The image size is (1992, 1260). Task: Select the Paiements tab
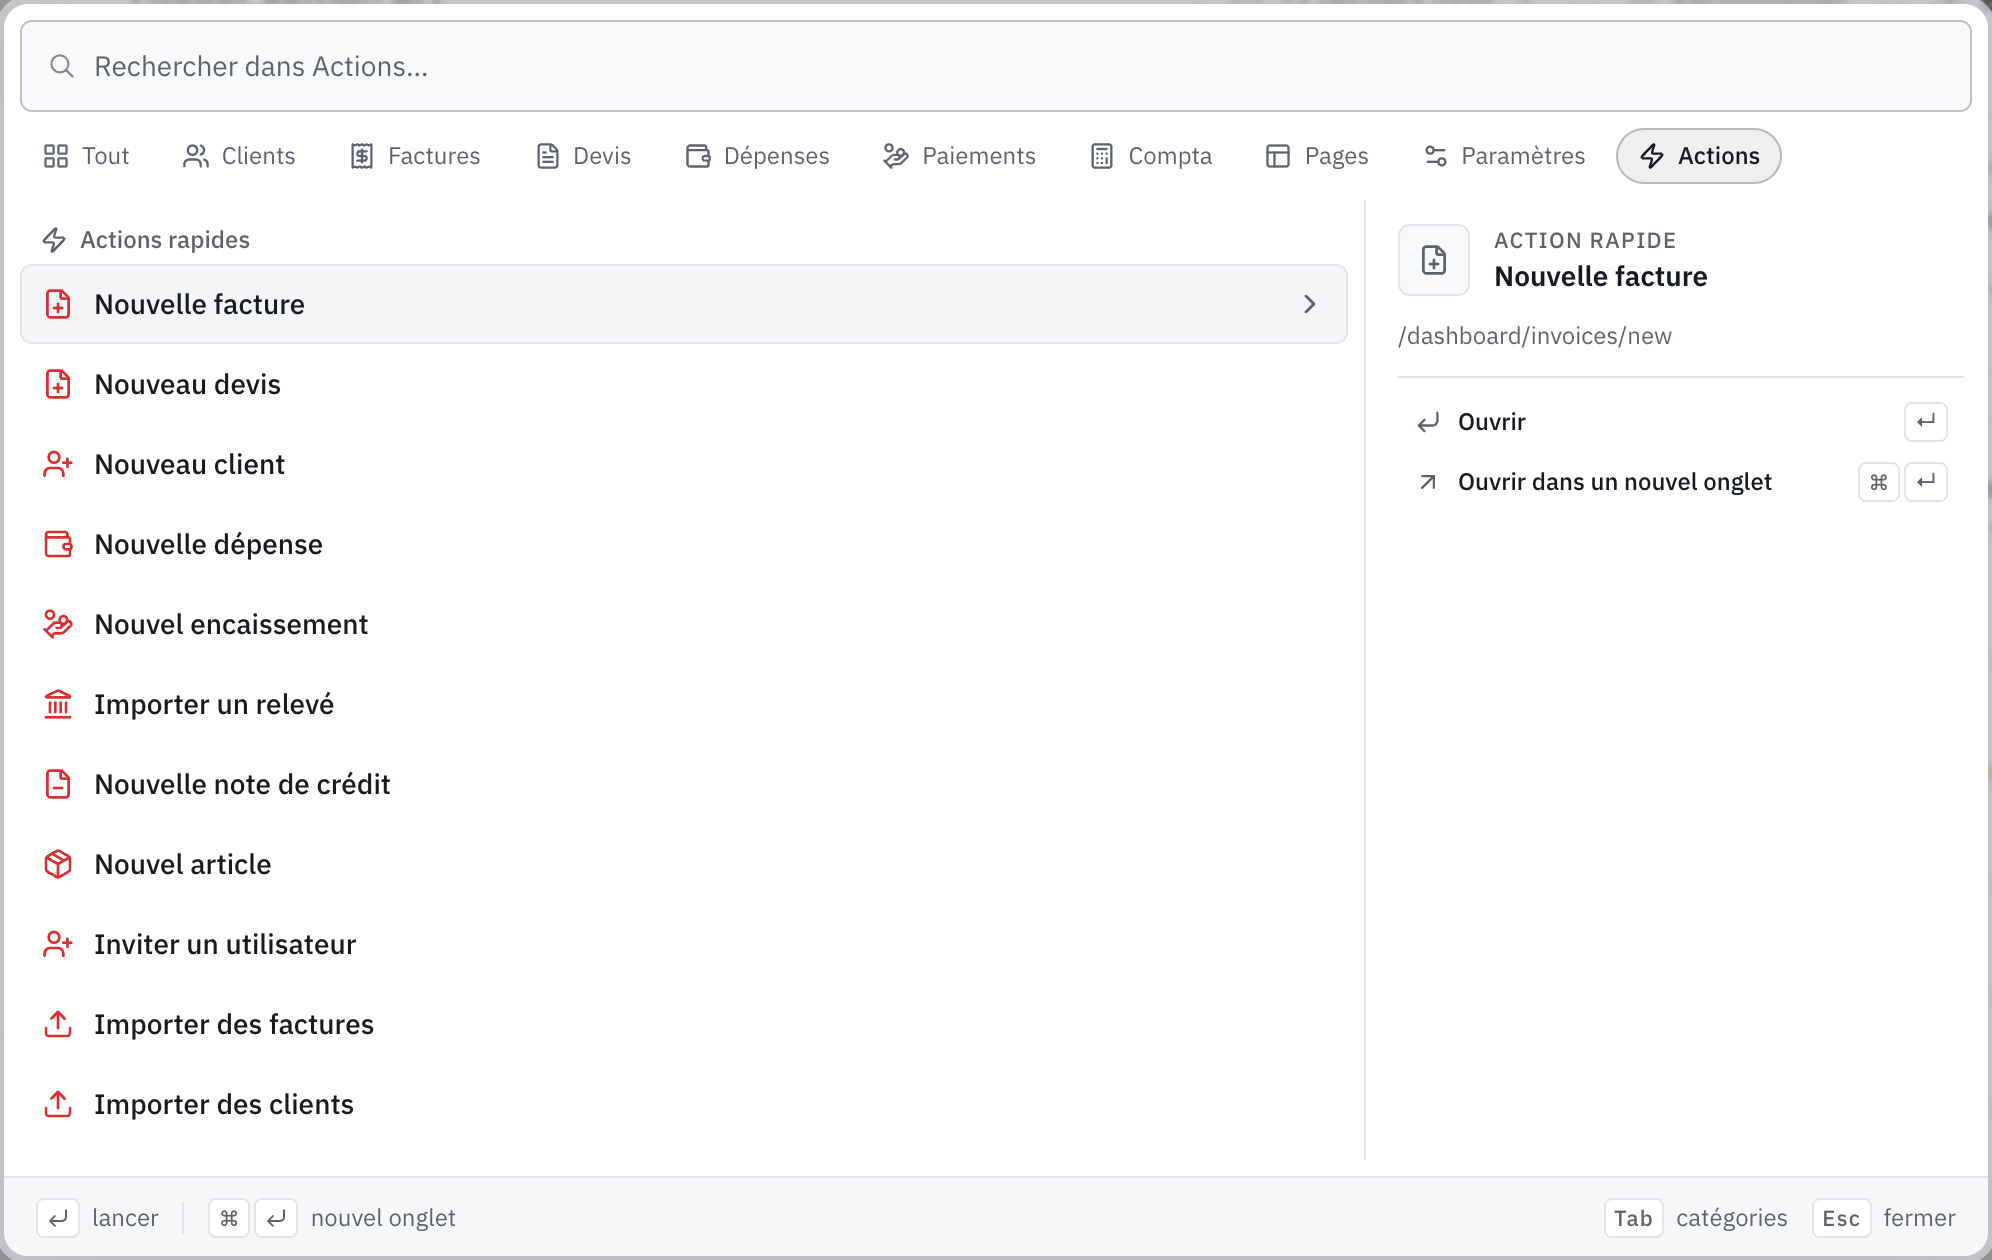click(959, 156)
